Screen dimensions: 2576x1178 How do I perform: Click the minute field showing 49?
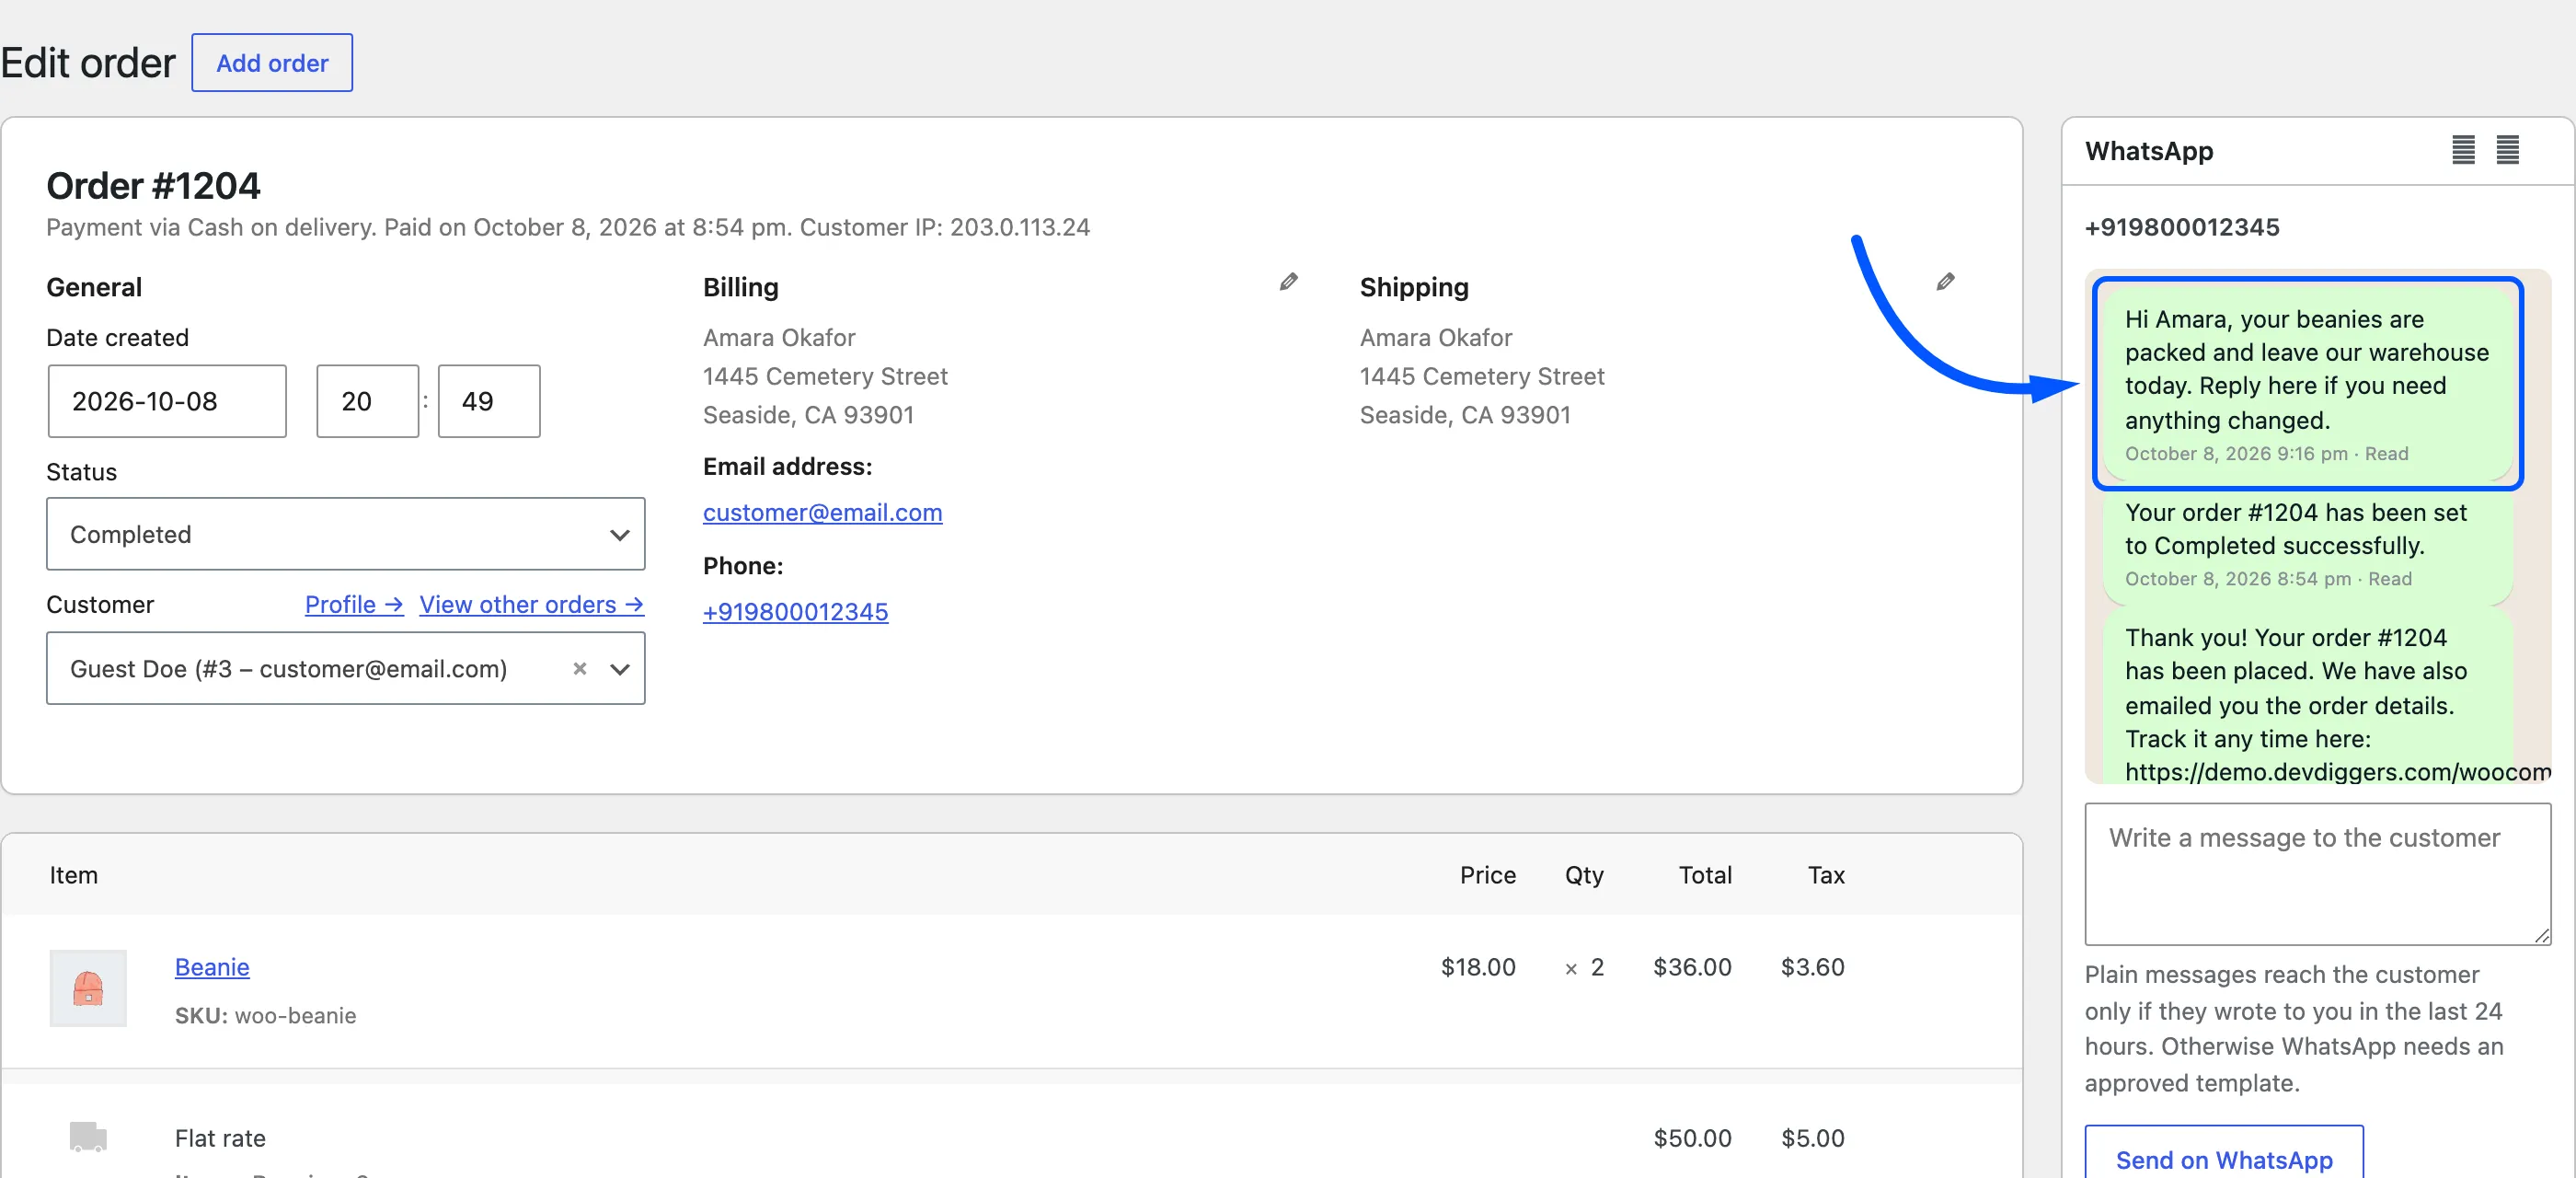[489, 401]
